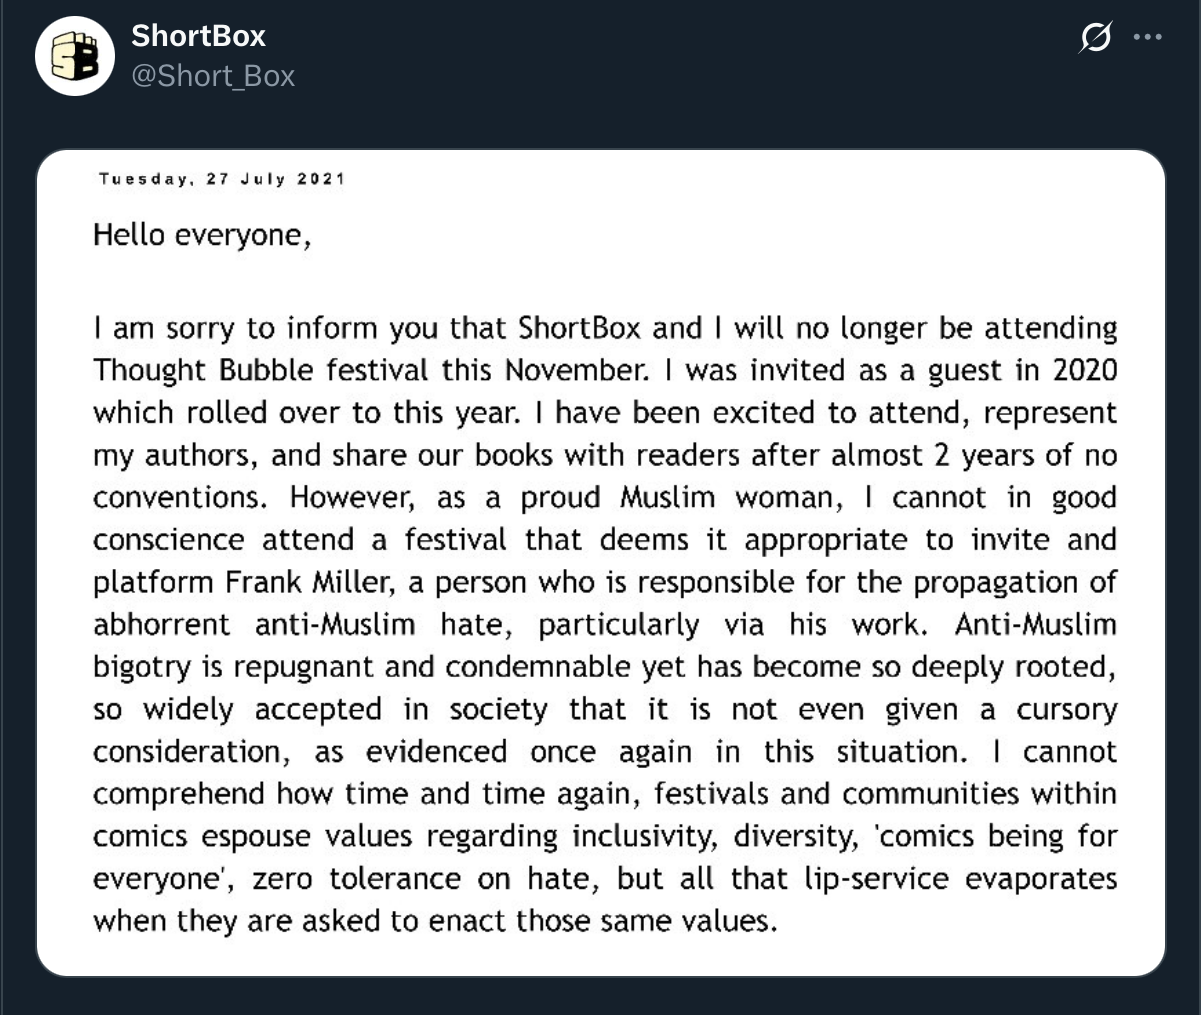This screenshot has width=1201, height=1015.
Task: Click the year '2020' in the letter
Action: pyautogui.click(x=1085, y=370)
